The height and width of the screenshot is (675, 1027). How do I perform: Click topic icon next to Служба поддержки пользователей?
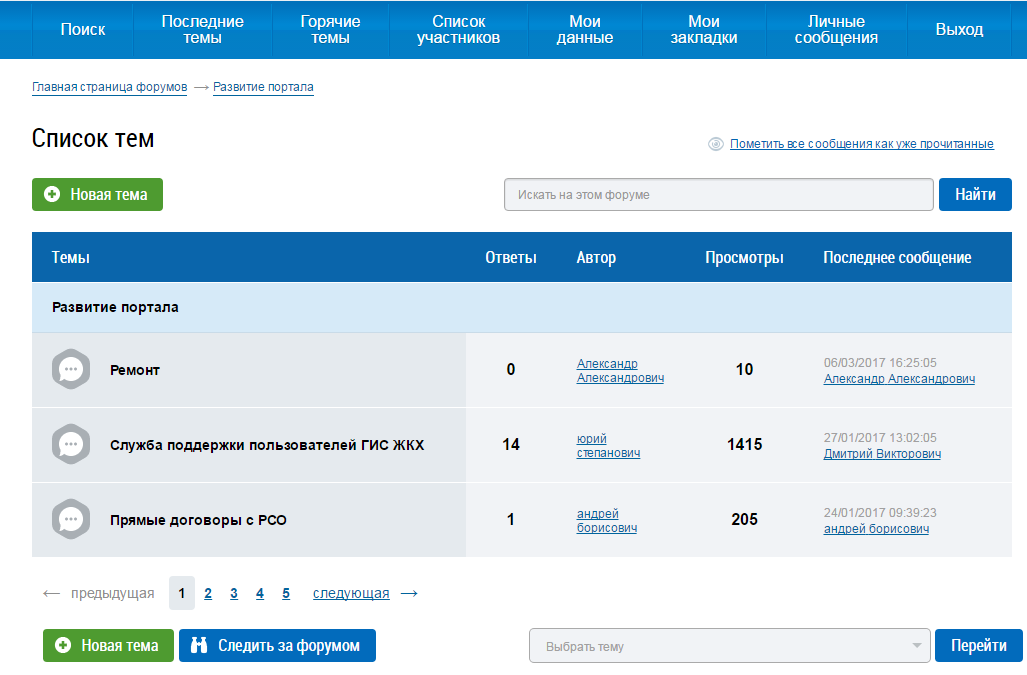pyautogui.click(x=71, y=444)
